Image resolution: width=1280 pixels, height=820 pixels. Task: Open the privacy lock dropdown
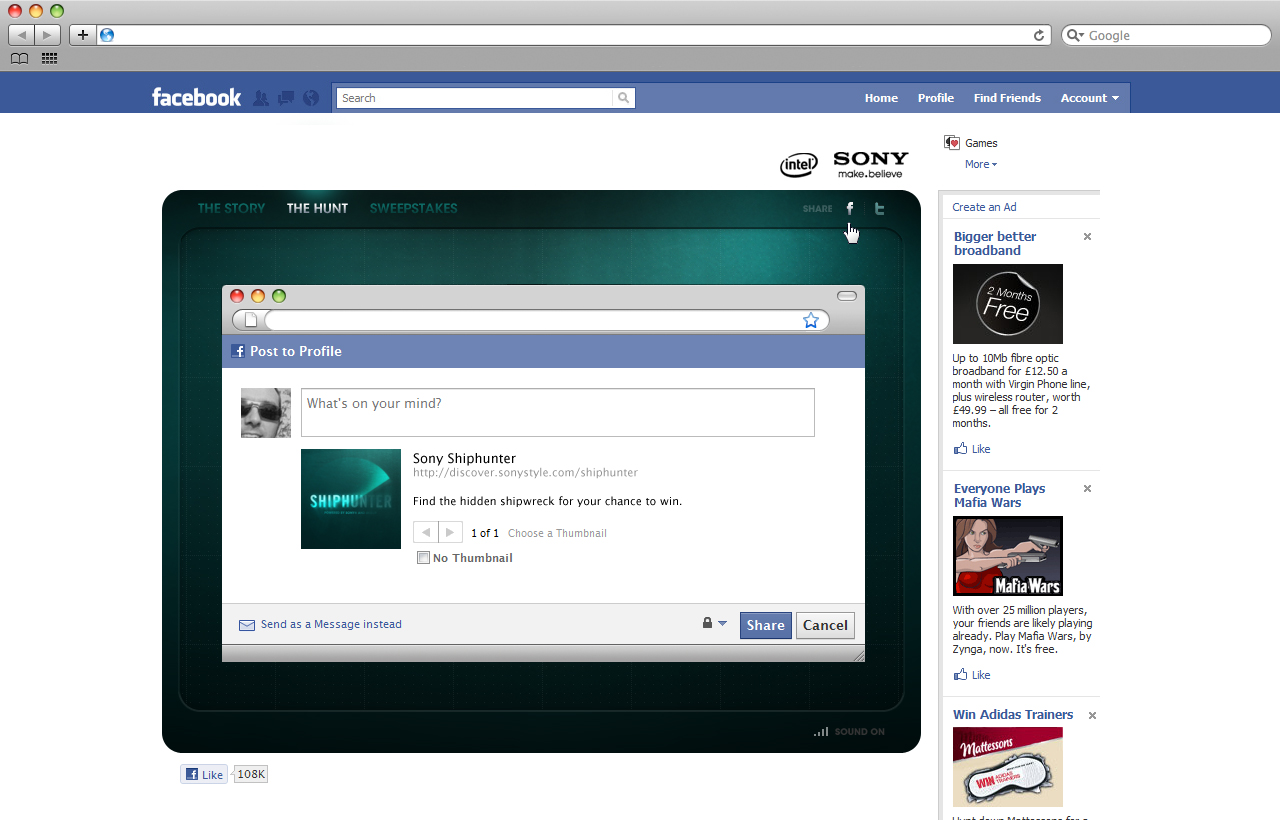(x=715, y=623)
